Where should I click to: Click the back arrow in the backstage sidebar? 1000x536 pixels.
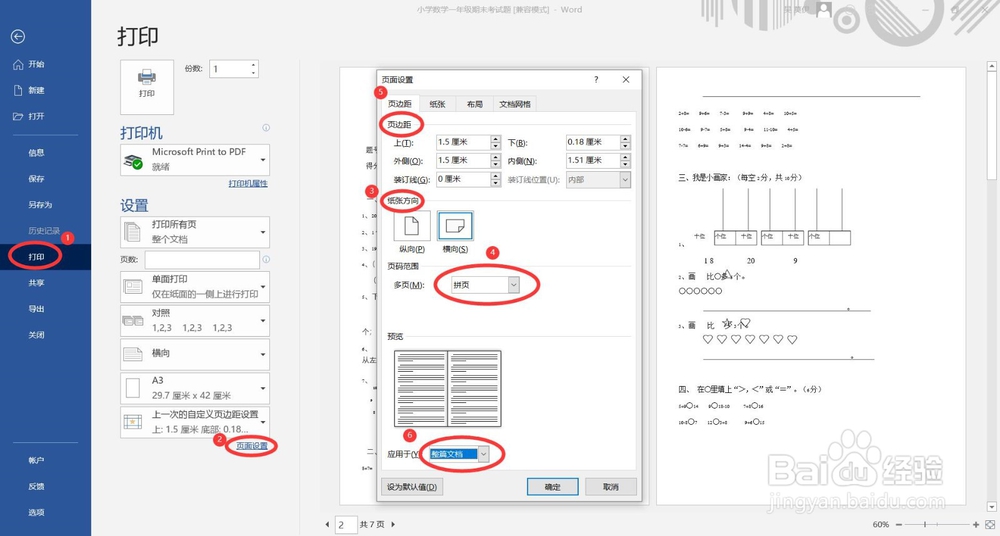point(18,37)
